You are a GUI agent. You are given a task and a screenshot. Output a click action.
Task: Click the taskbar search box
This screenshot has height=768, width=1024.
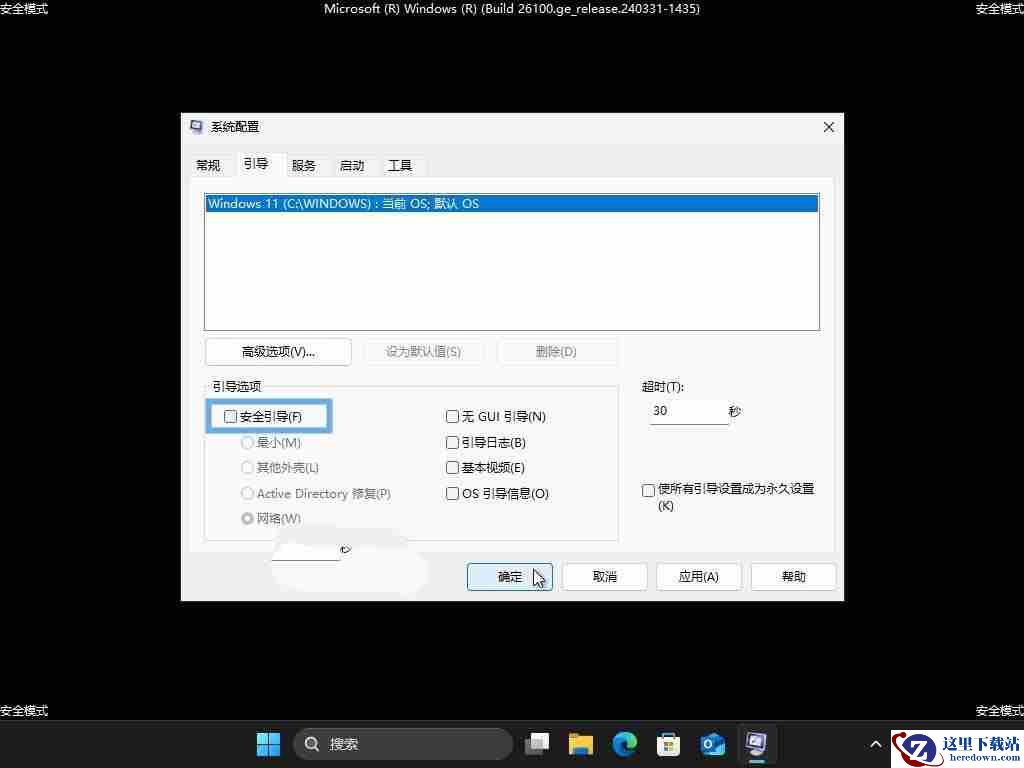click(x=403, y=744)
